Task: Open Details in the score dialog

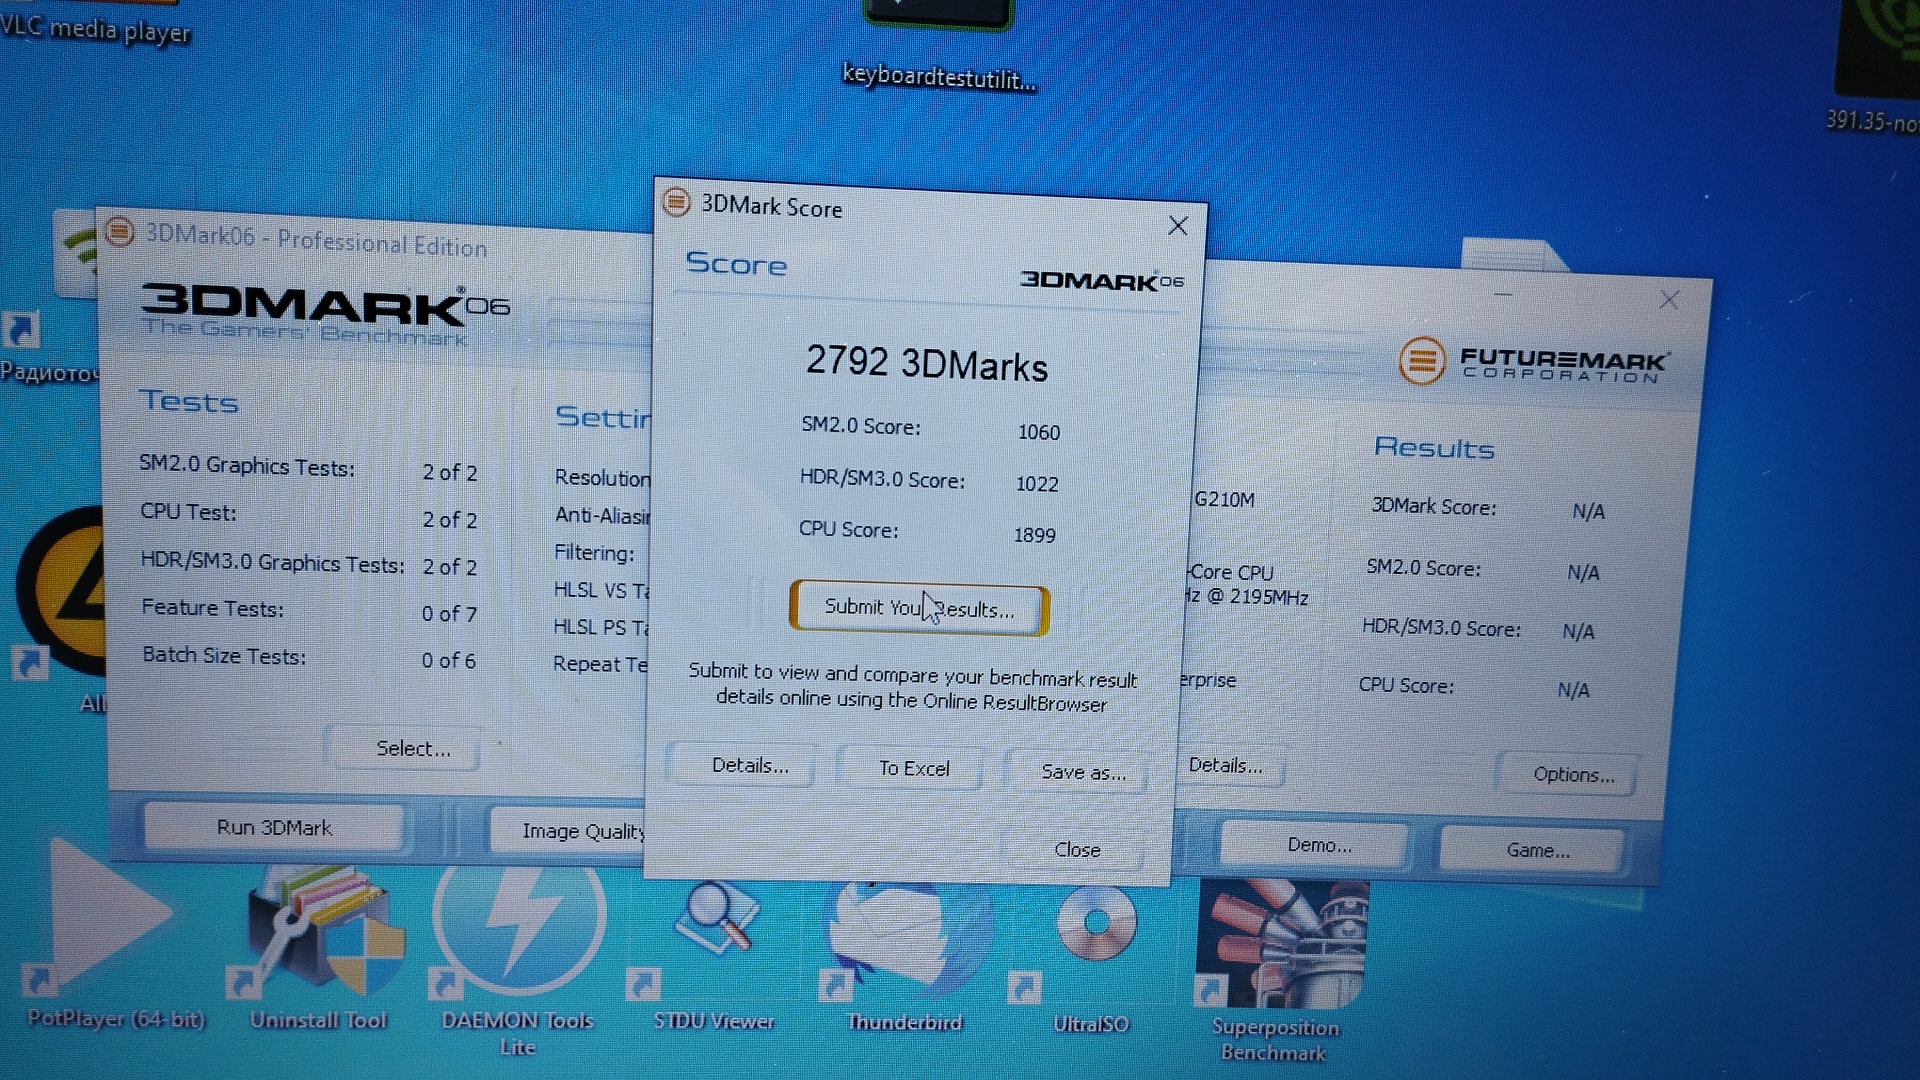Action: click(x=750, y=766)
